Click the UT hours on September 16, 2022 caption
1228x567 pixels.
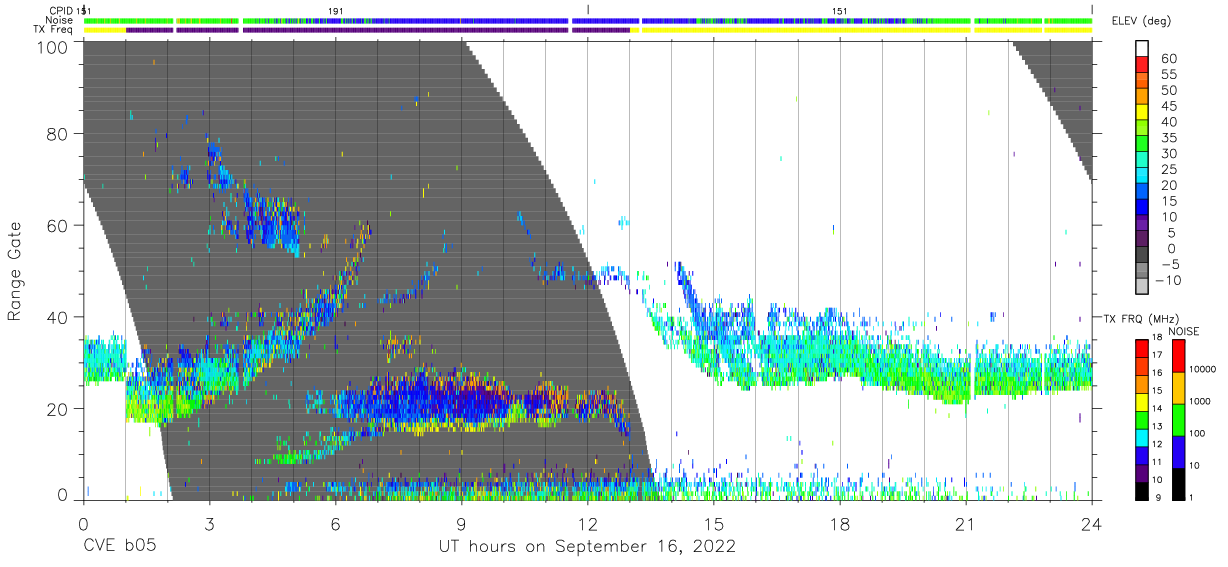[x=587, y=547]
